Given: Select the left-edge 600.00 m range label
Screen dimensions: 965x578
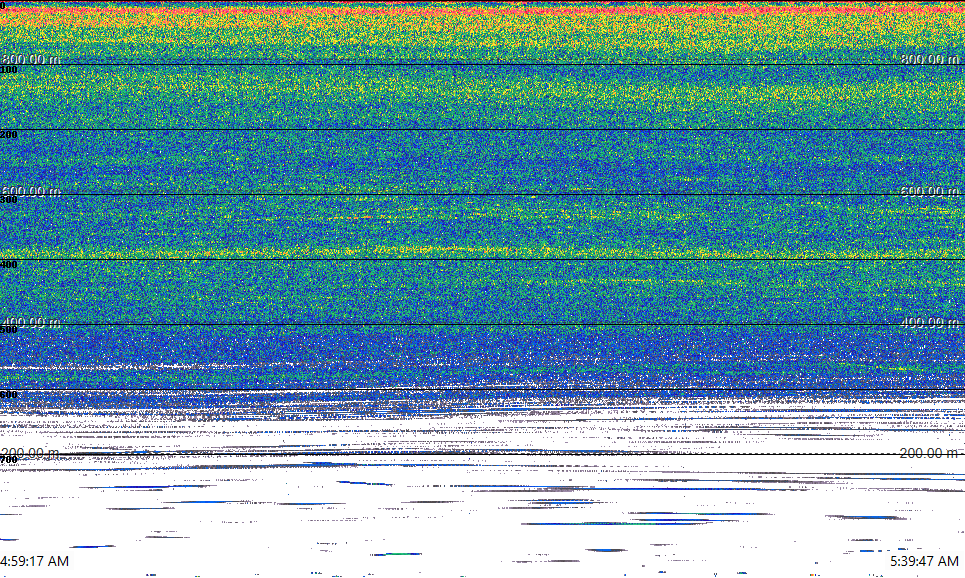Looking at the screenshot, I should (31, 191).
